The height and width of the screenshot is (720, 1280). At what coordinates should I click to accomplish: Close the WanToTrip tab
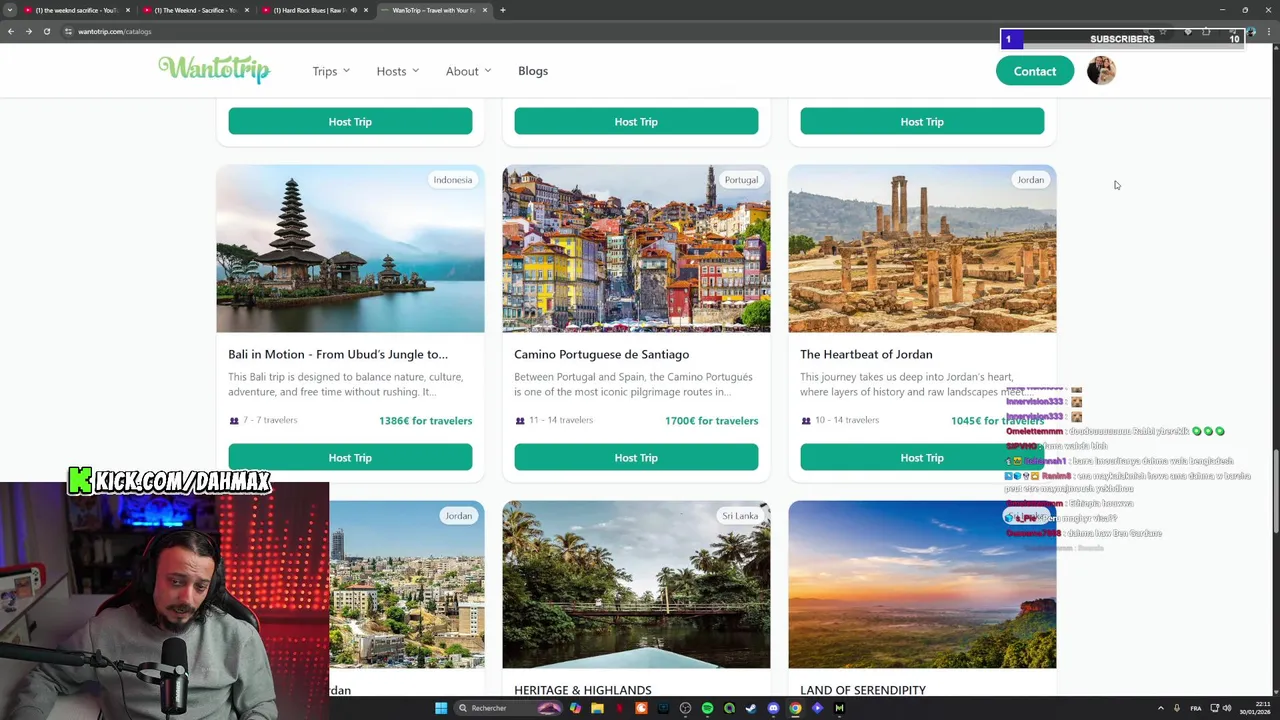pyautogui.click(x=485, y=10)
